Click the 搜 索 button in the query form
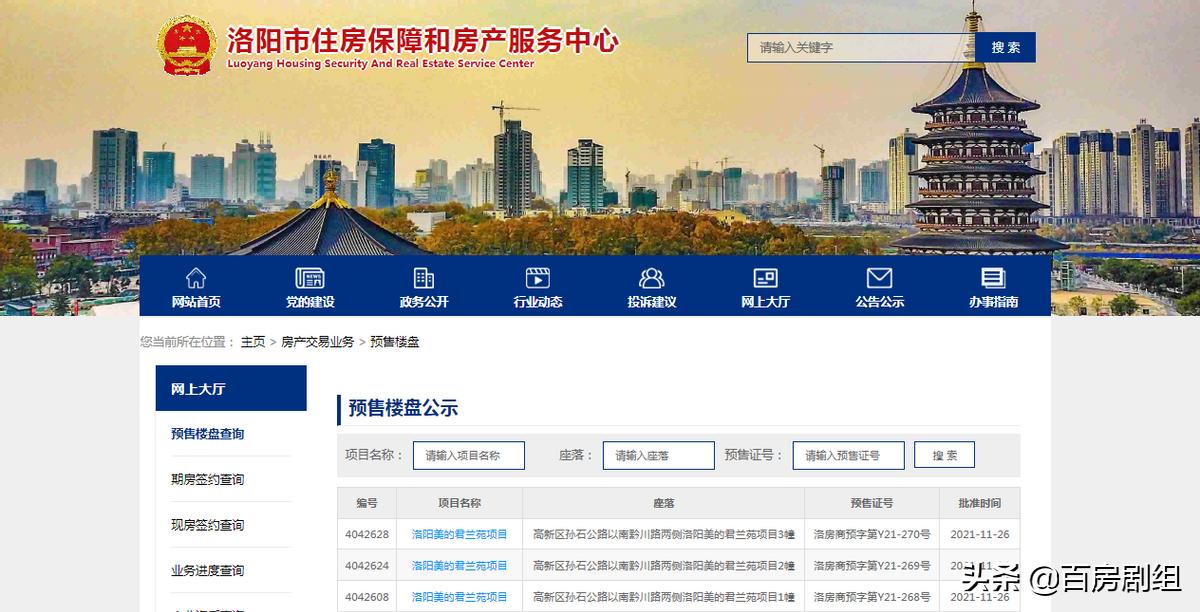The image size is (1200, 612). pos(942,455)
